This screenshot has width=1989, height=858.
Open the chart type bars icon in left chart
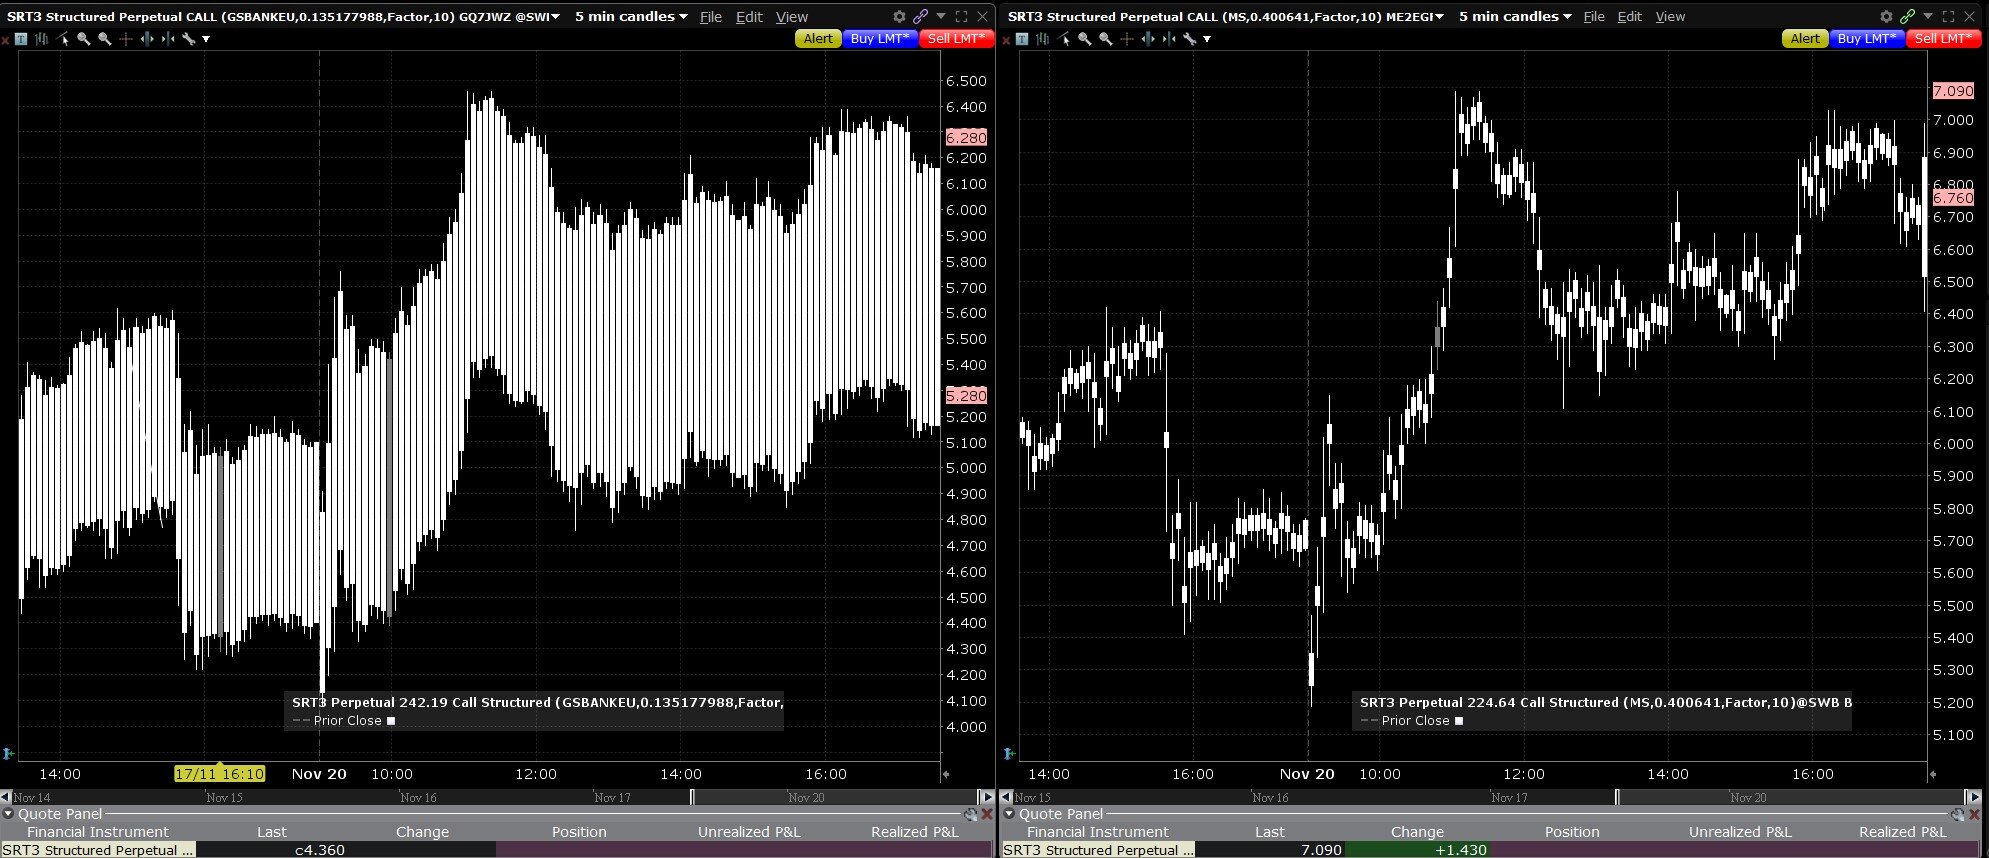[42, 39]
